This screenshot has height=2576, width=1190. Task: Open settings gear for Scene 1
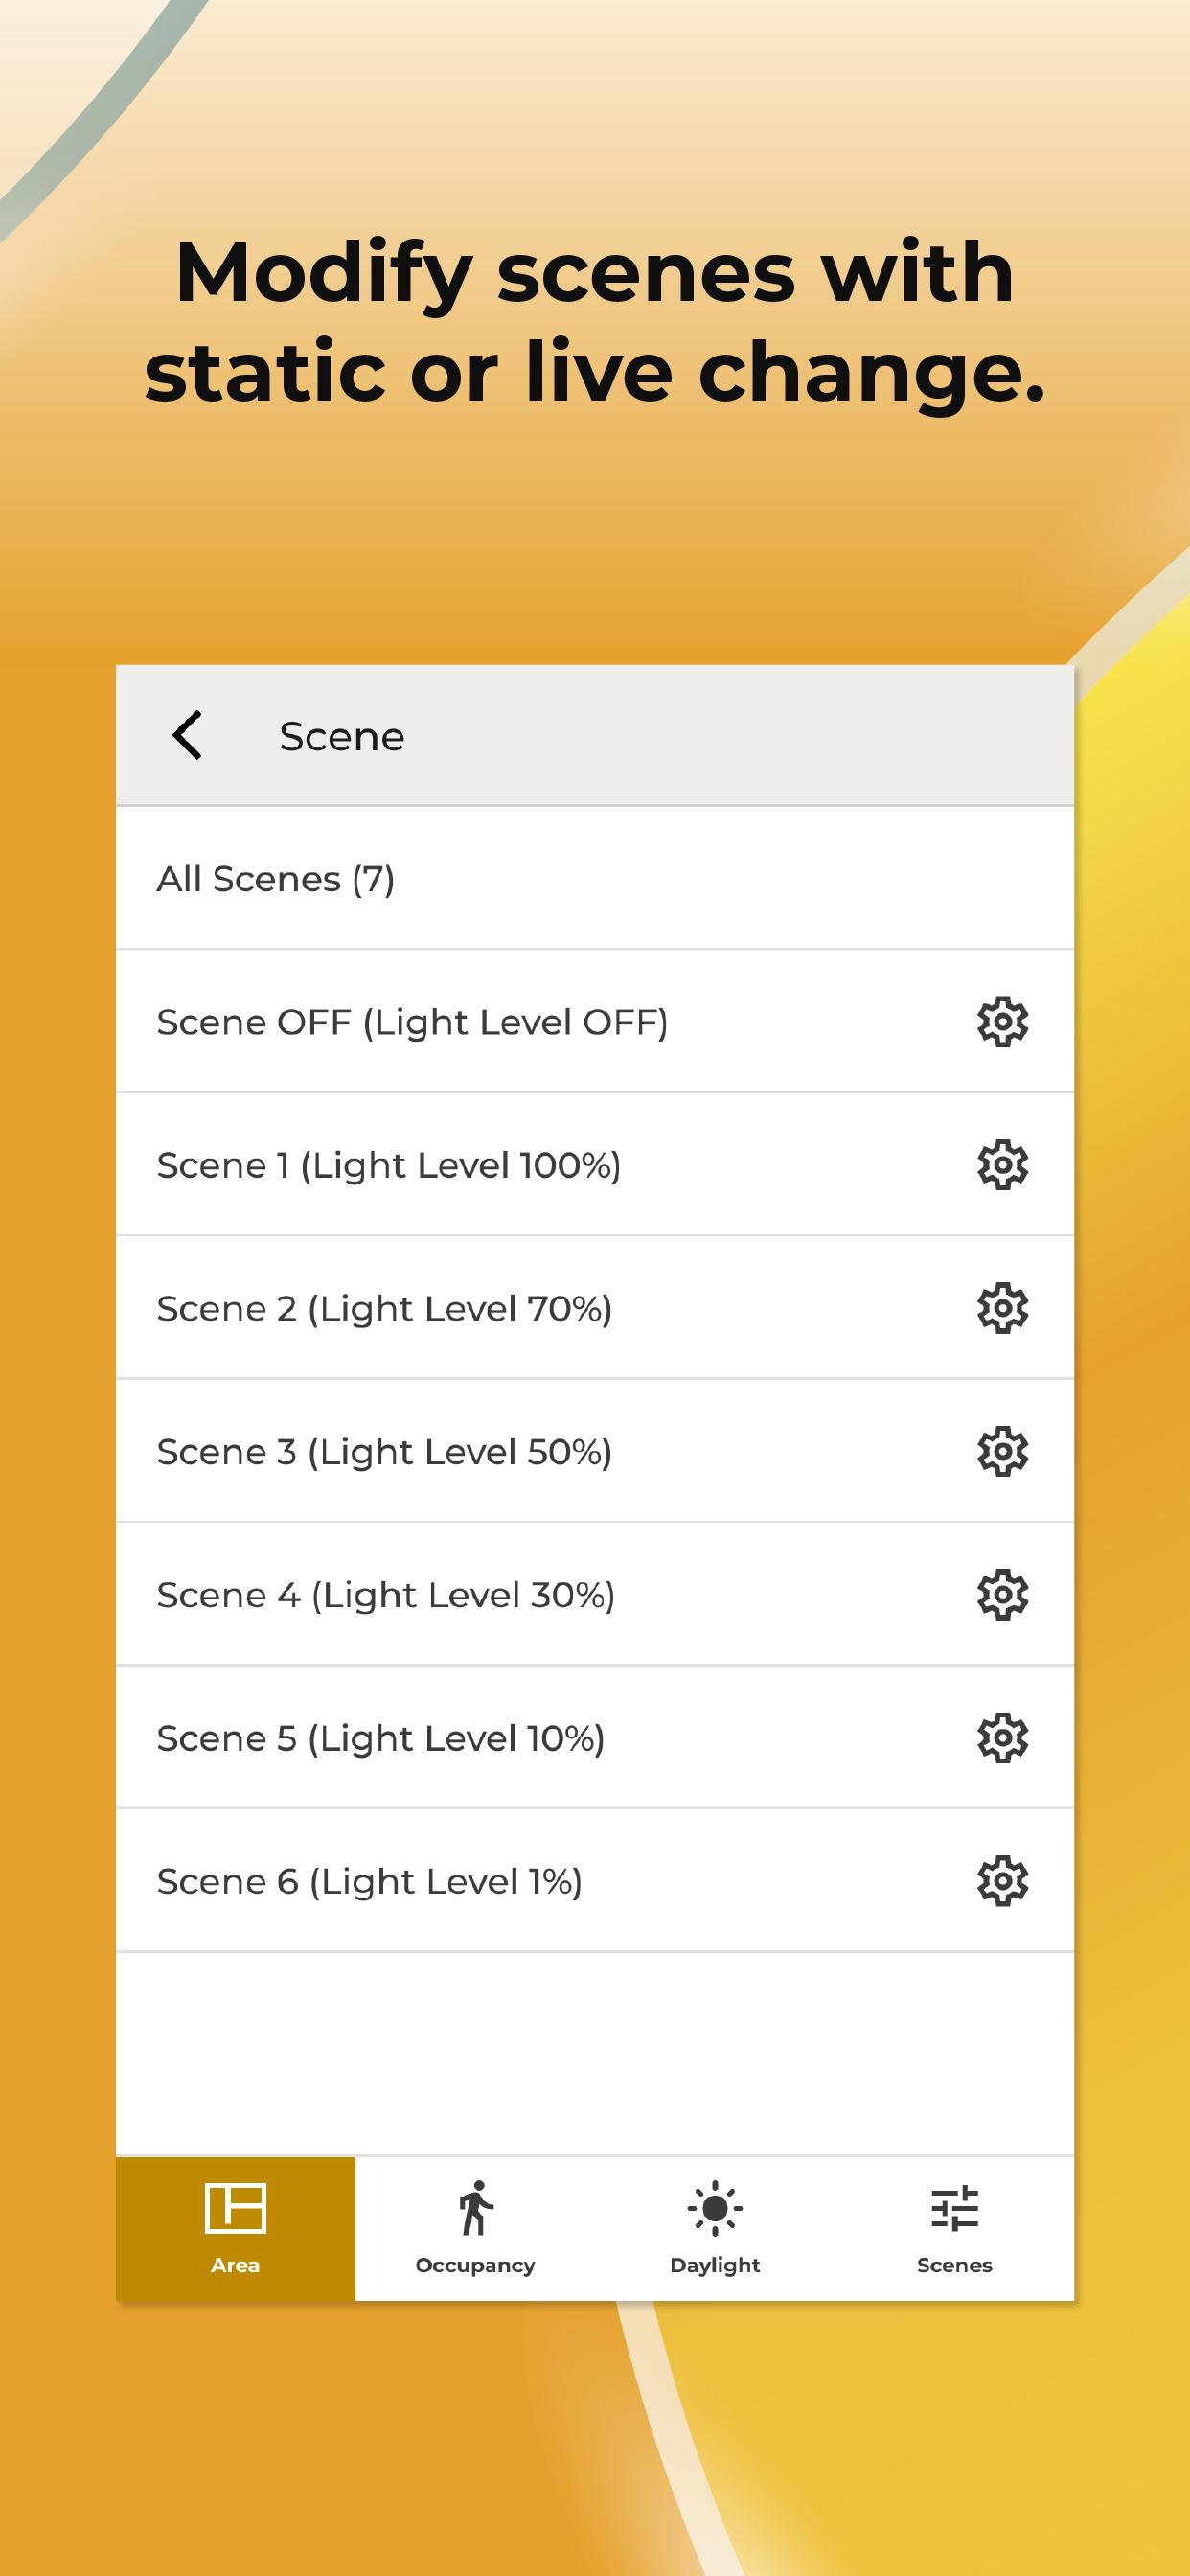(1002, 1165)
